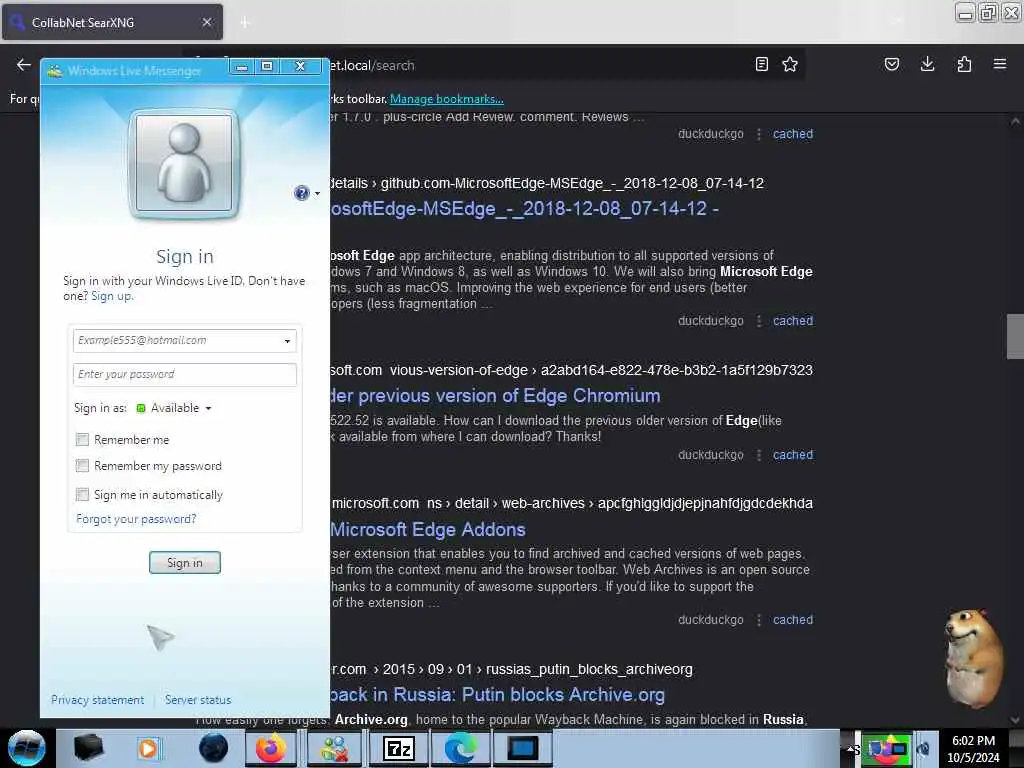Open Windows Live Messenger taskbar icon
Screen dimensions: 1024x768
coord(334,748)
